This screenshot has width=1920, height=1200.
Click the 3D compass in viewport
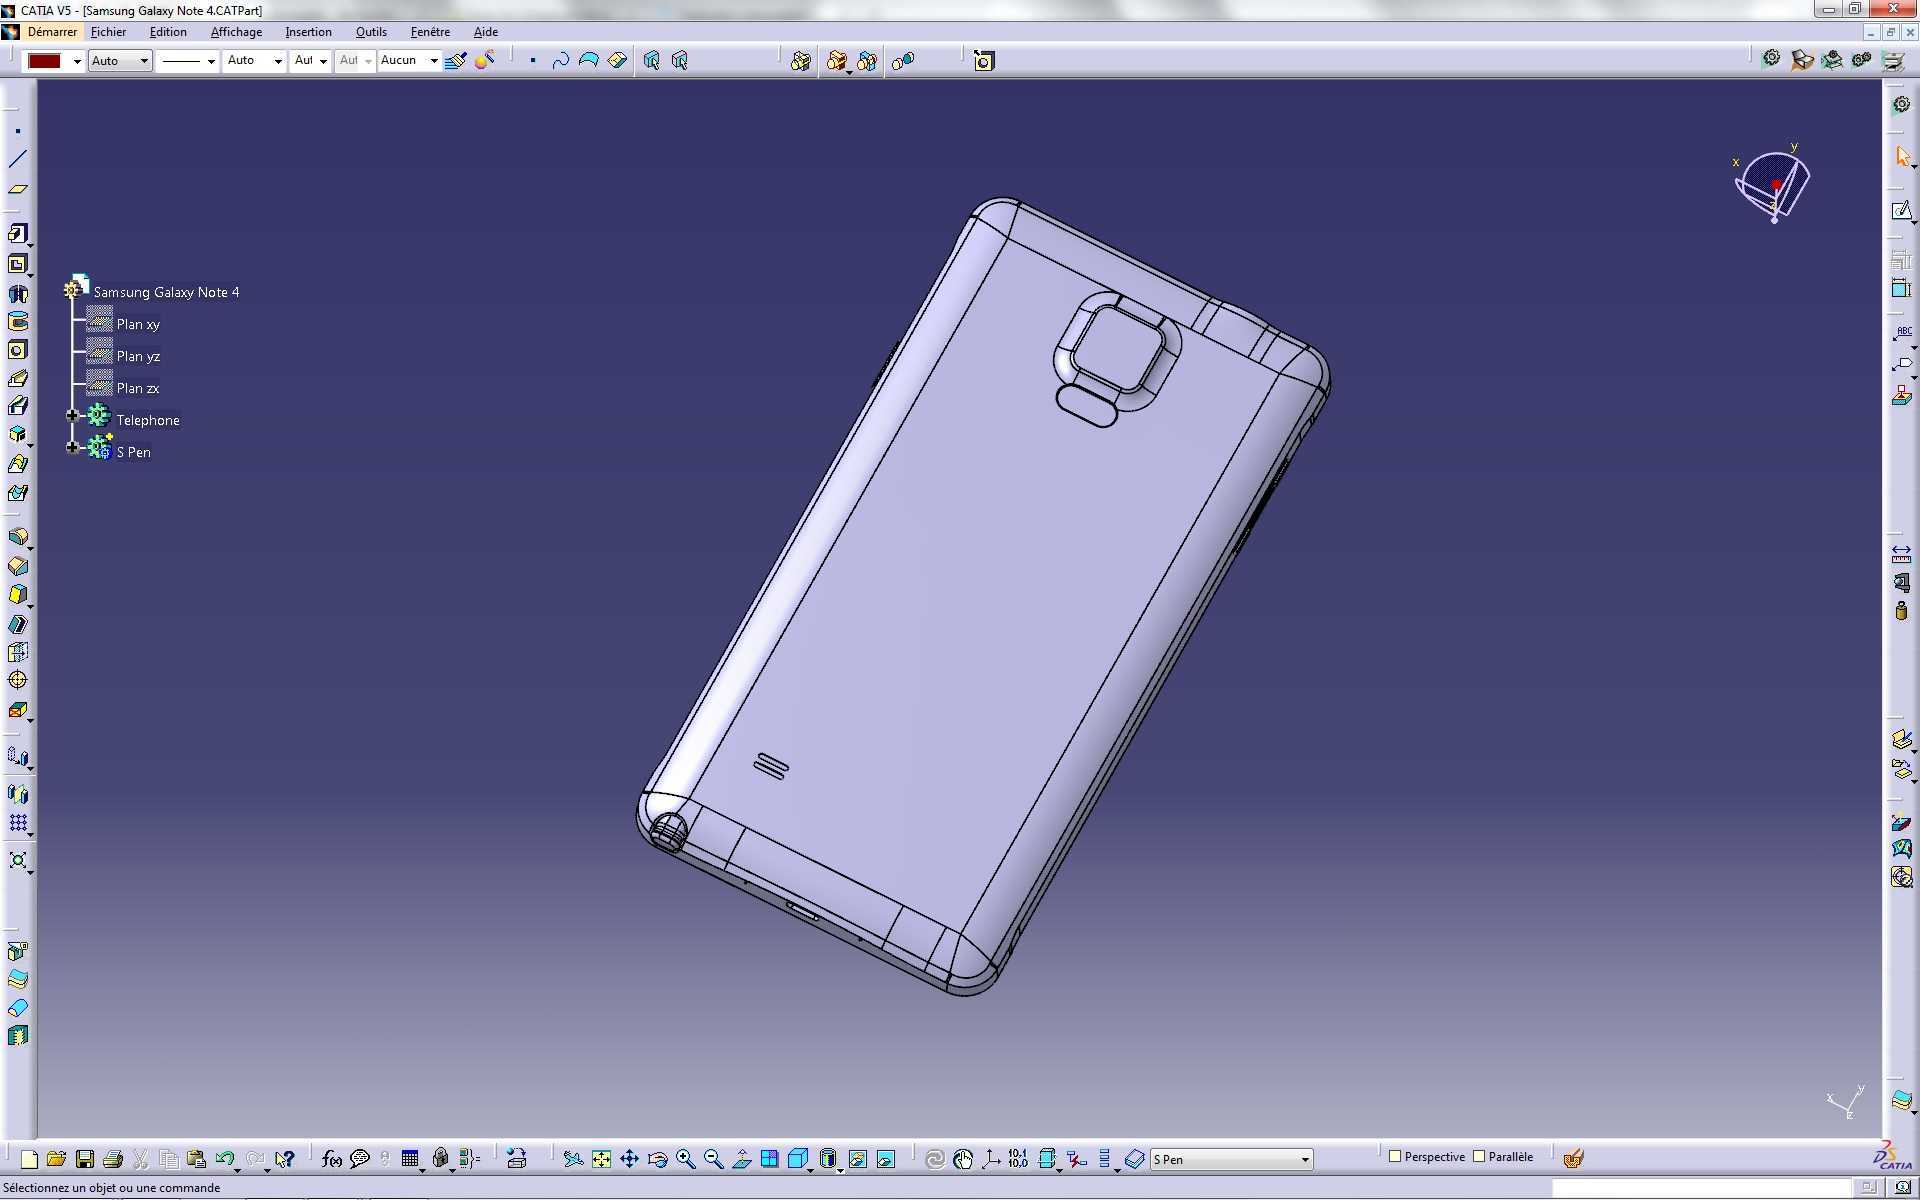(x=1773, y=186)
